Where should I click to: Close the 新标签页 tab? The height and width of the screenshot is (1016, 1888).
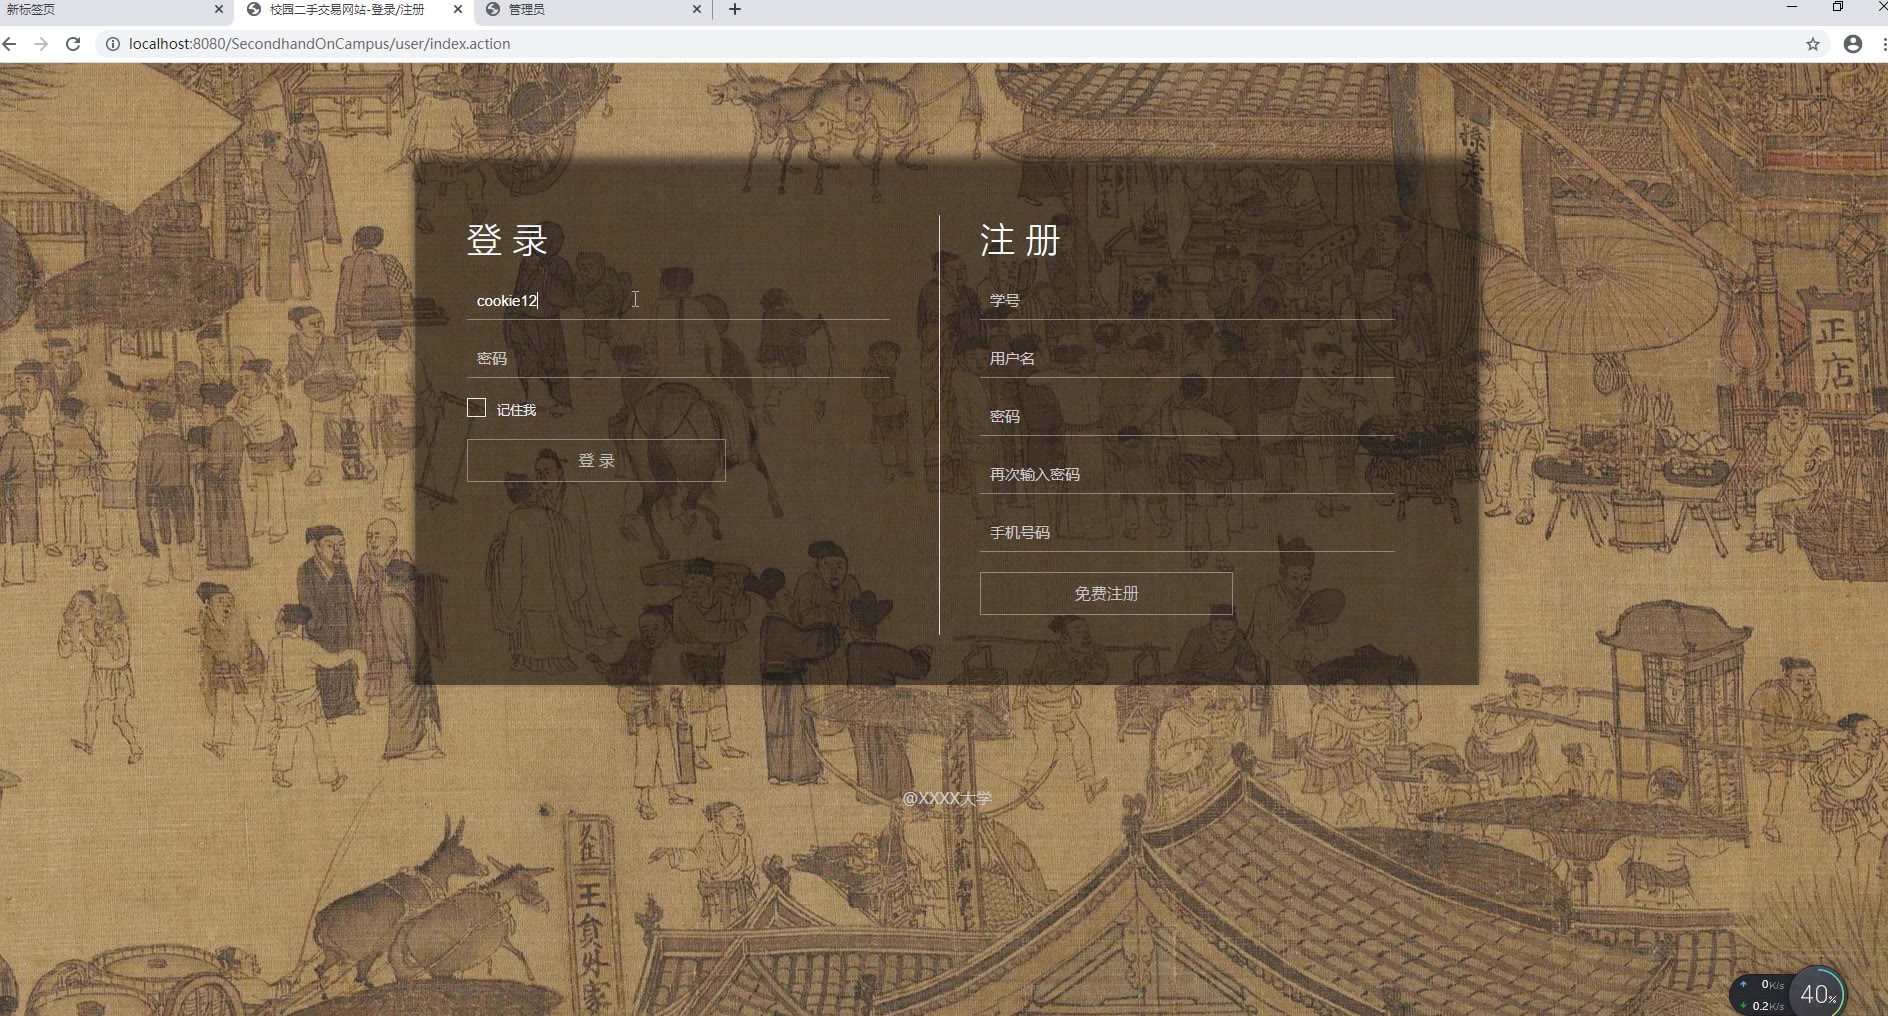[219, 9]
